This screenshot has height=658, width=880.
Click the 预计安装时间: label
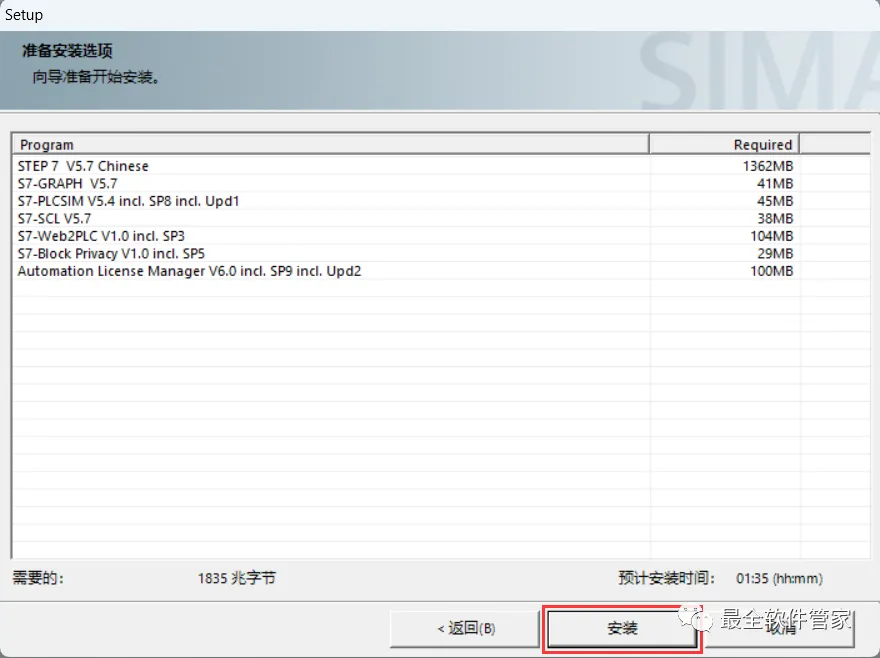[667, 578]
